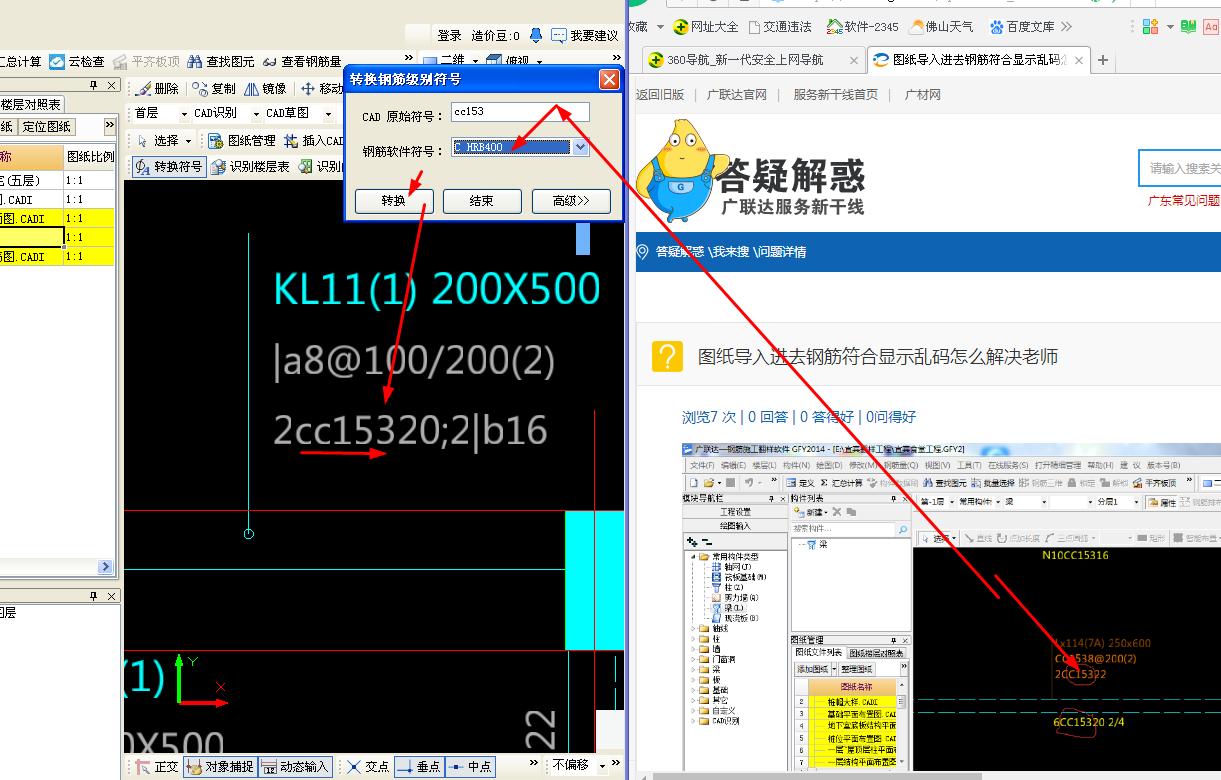The height and width of the screenshot is (780, 1221).
Task: Click the CAD原始符号 input field
Action: pos(520,112)
